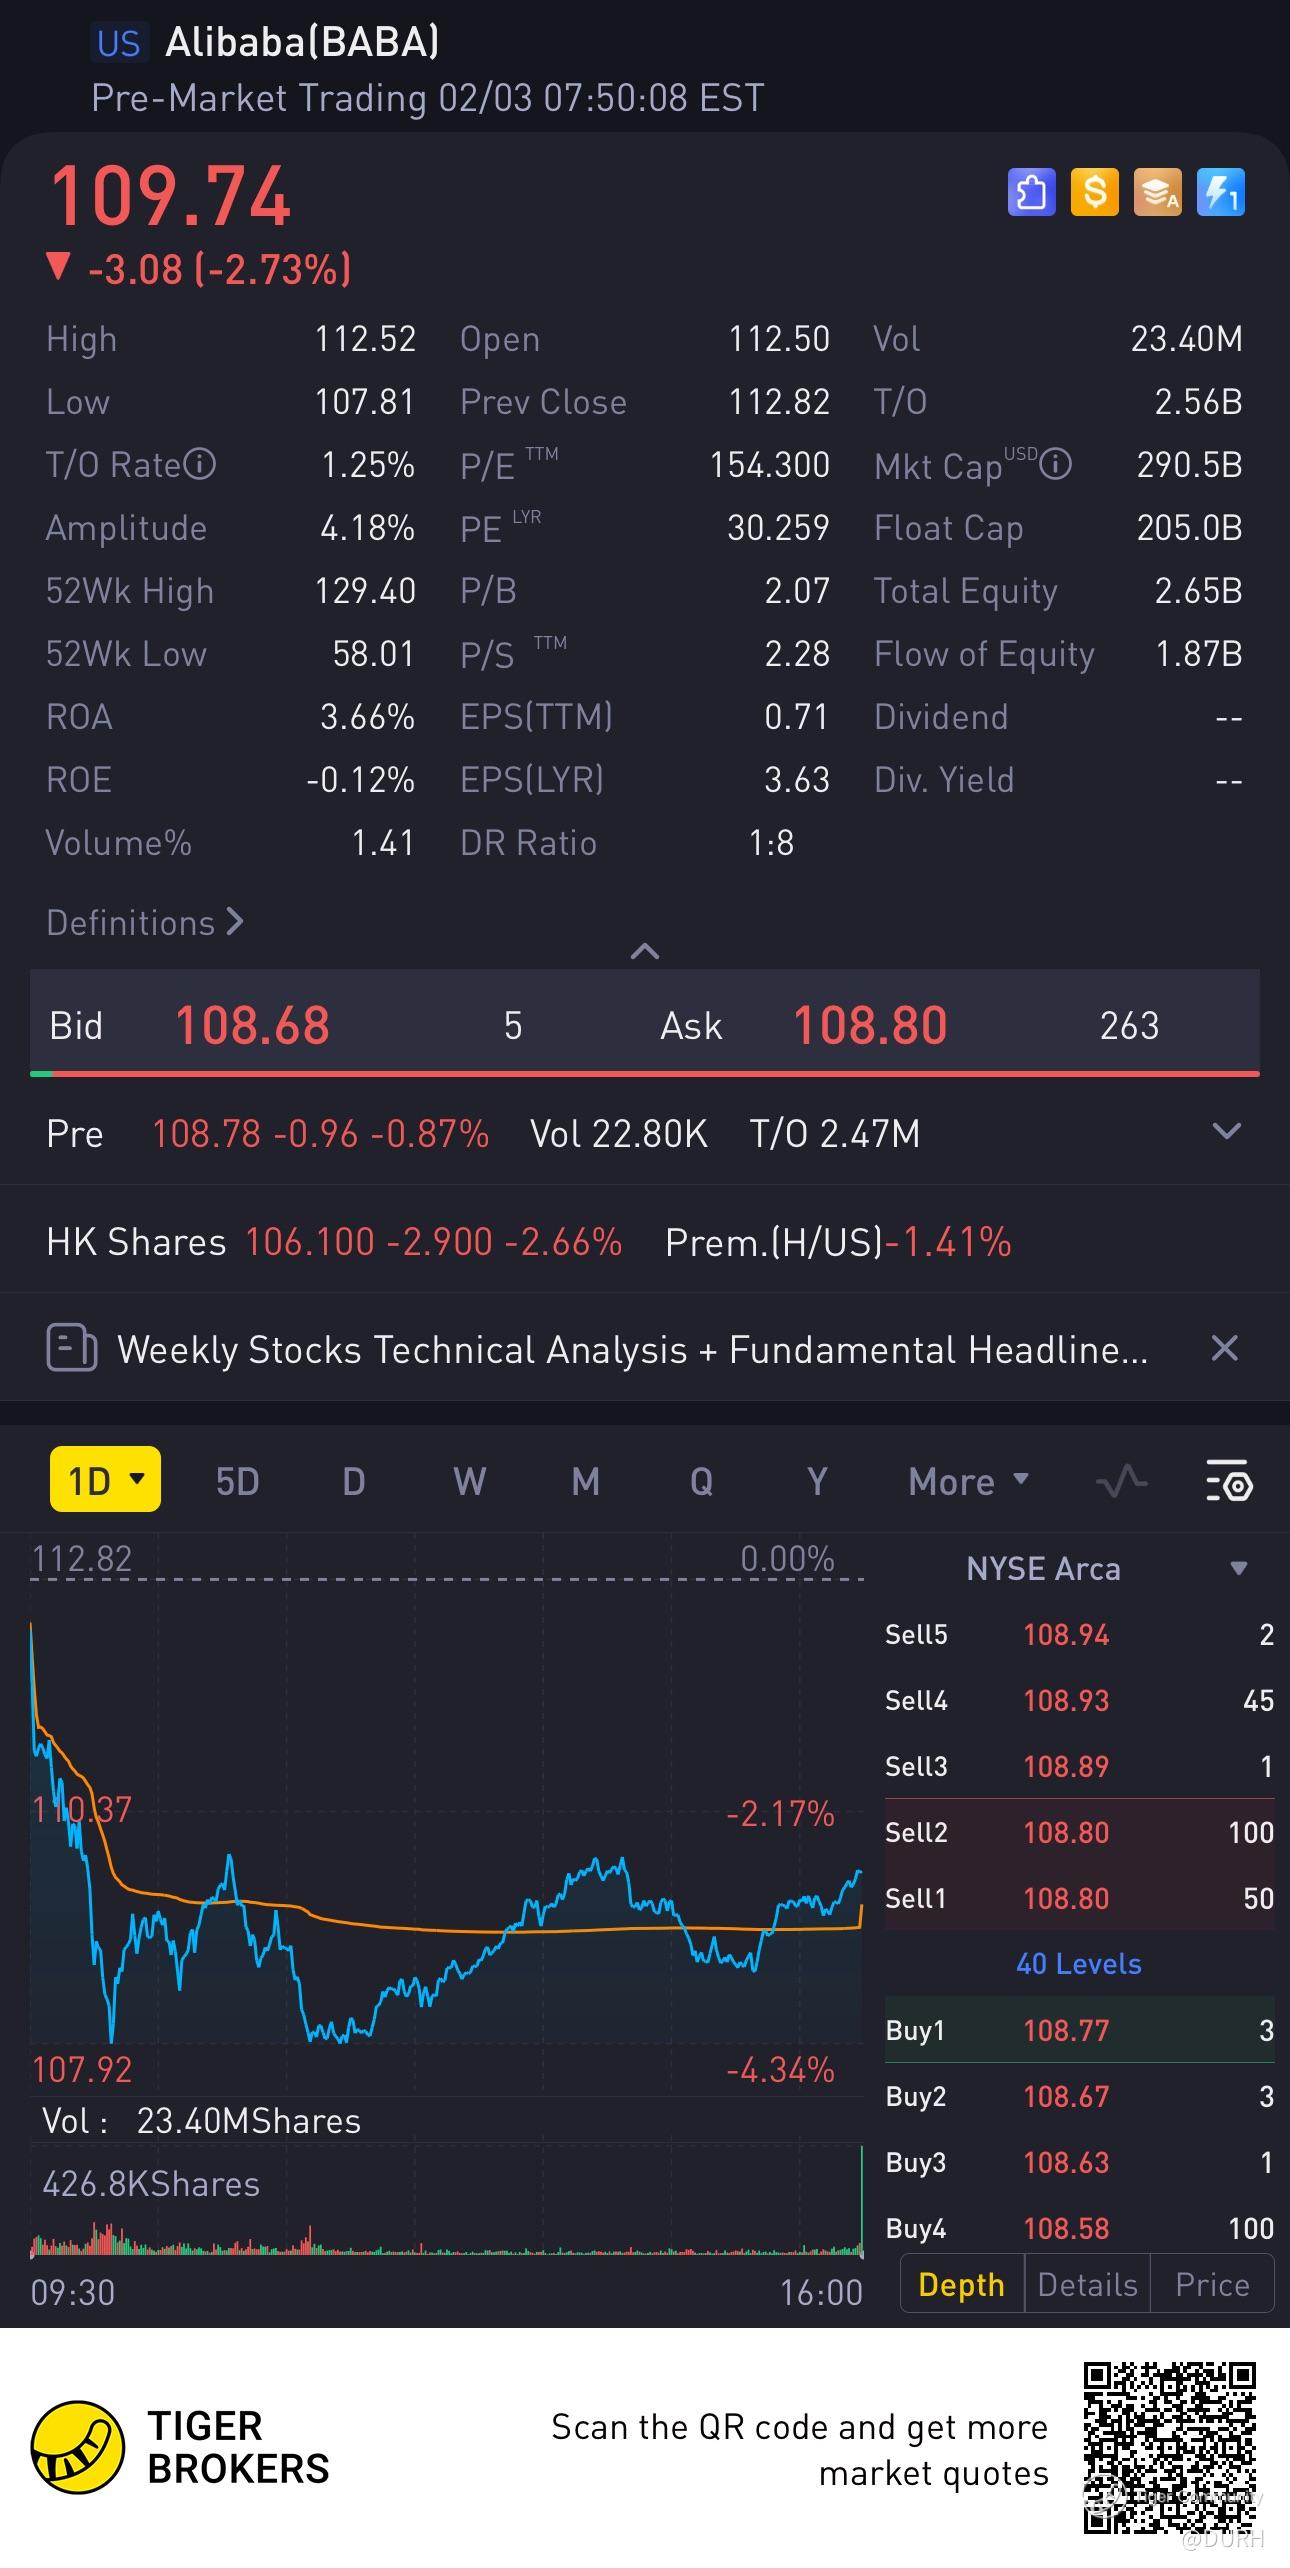Tap the blue puzzle-piece badge icon

click(1031, 192)
